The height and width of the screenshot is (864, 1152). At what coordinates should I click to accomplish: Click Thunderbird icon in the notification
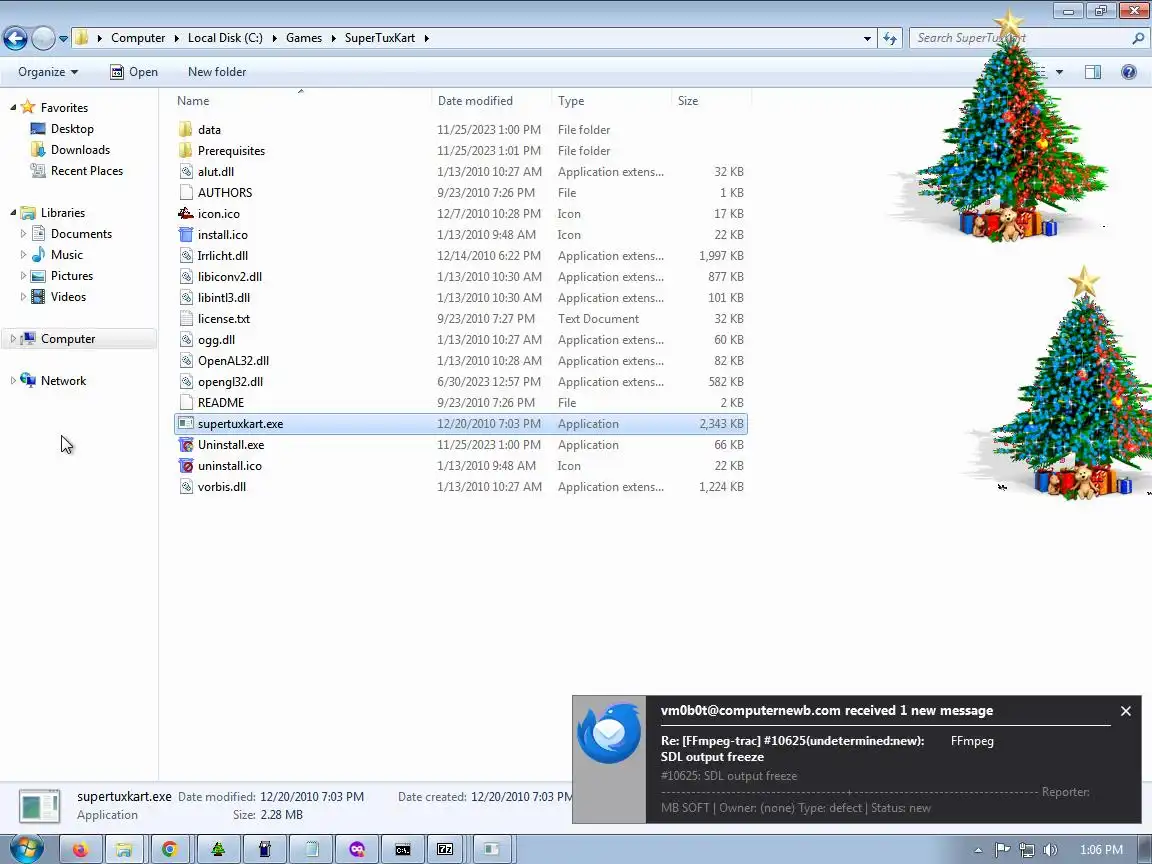(x=609, y=733)
